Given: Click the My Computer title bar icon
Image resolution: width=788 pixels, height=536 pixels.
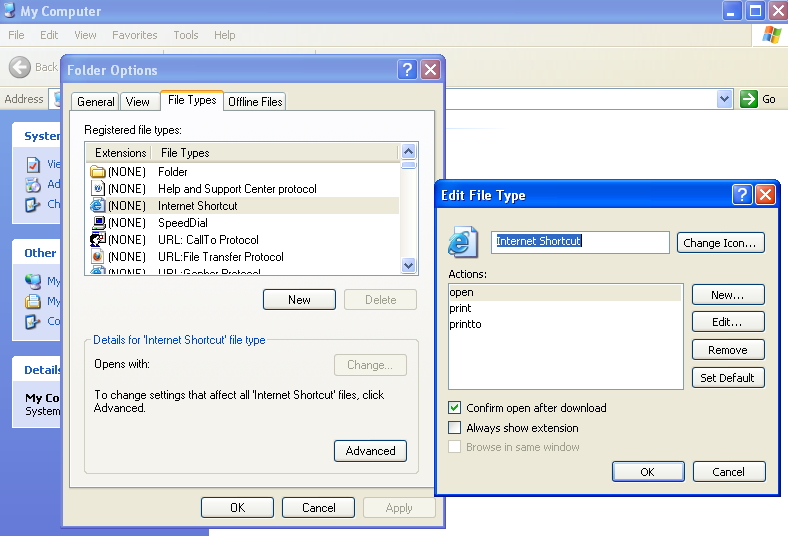Looking at the screenshot, I should tap(9, 10).
